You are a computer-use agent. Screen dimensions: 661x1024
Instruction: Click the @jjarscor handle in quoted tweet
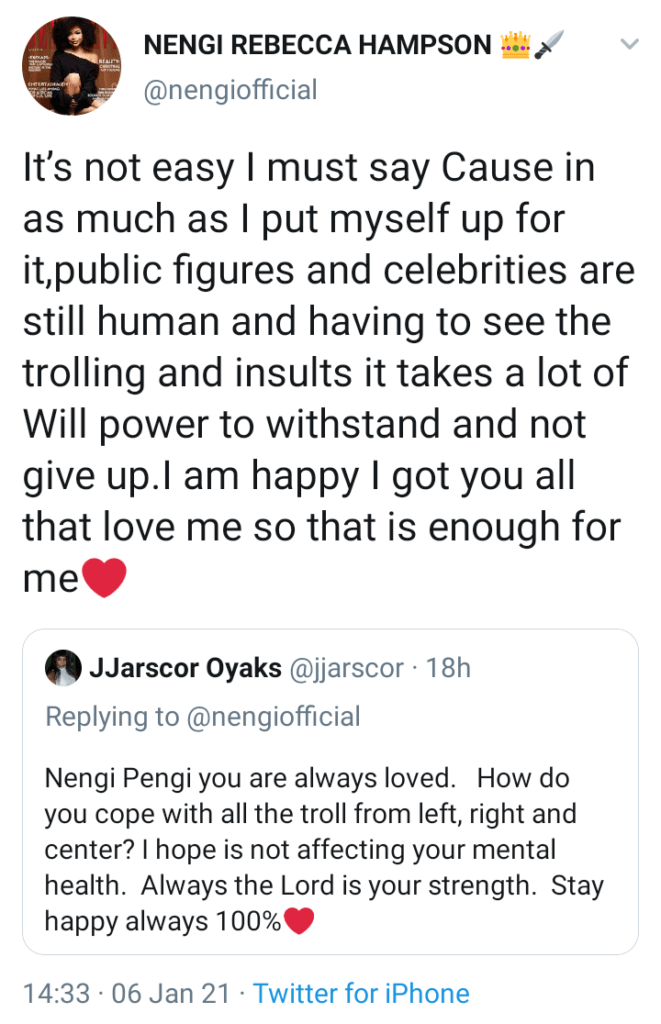tap(347, 669)
